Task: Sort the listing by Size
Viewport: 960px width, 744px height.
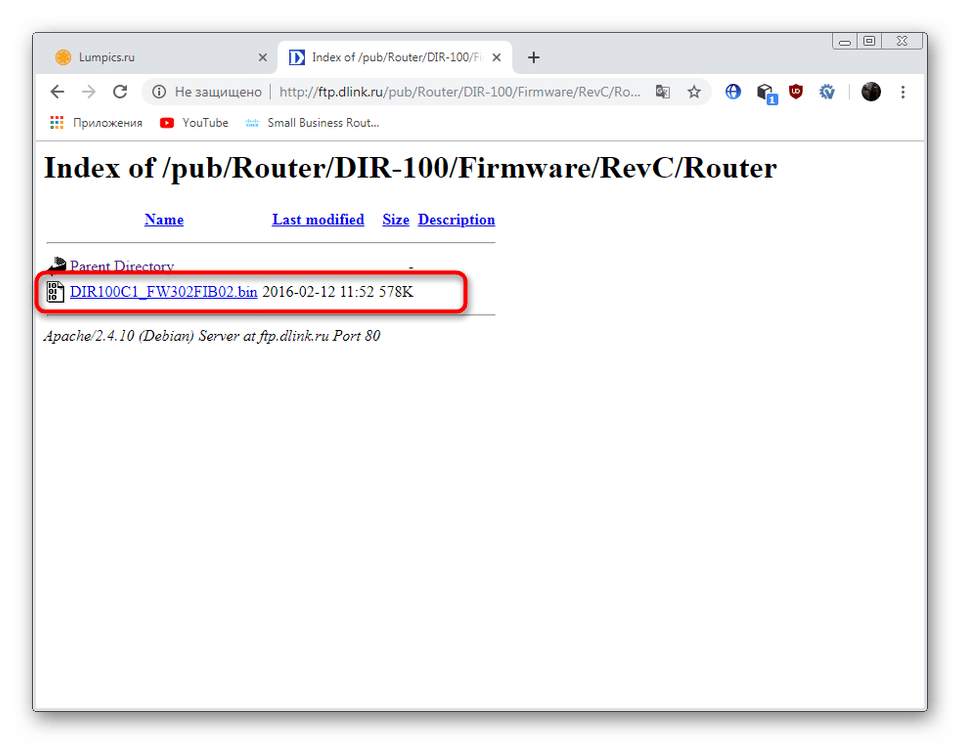Action: pyautogui.click(x=396, y=220)
